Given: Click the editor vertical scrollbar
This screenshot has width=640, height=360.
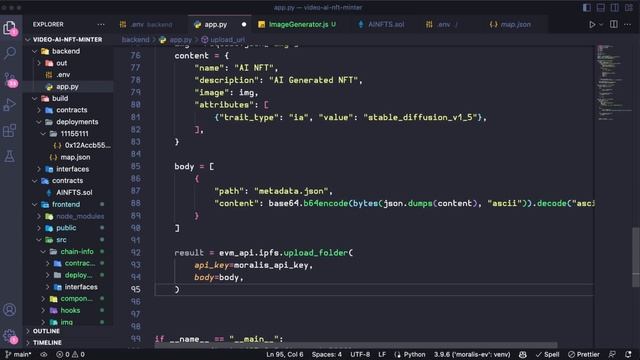Looking at the screenshot, I should point(636,257).
